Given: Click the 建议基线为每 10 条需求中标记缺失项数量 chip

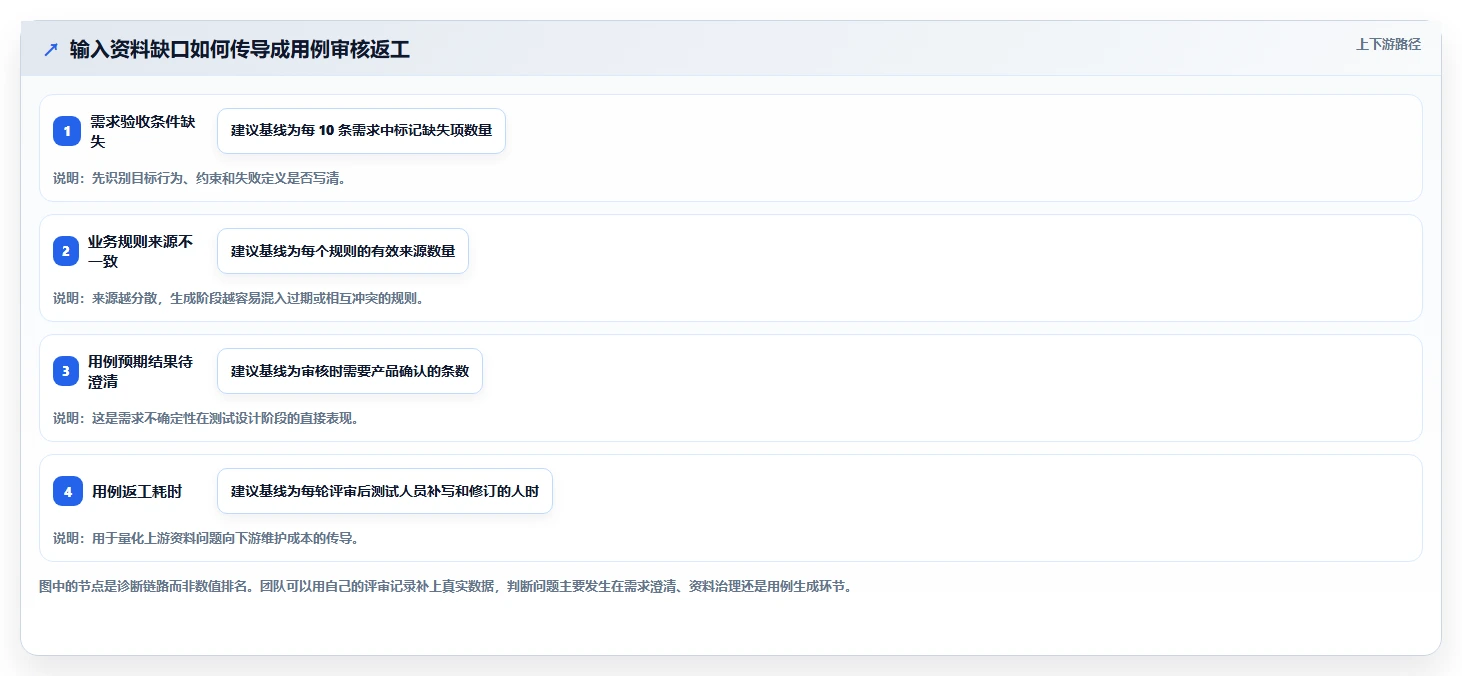Looking at the screenshot, I should [361, 131].
